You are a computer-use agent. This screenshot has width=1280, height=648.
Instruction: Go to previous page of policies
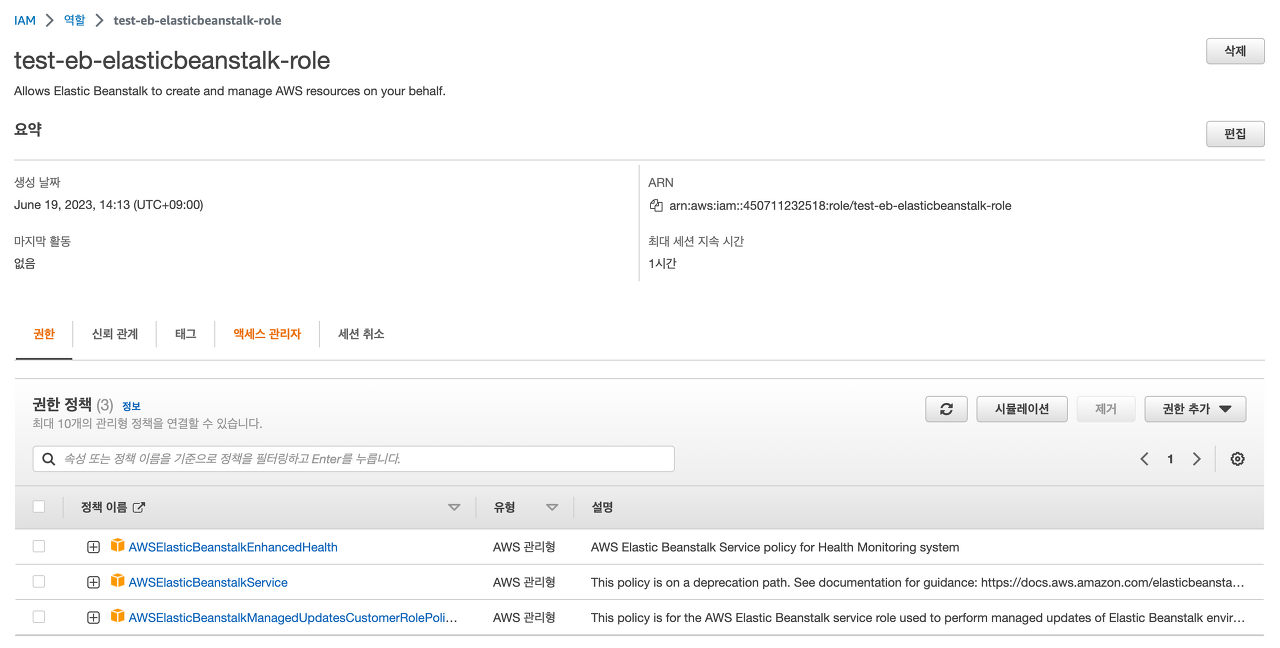click(1145, 459)
